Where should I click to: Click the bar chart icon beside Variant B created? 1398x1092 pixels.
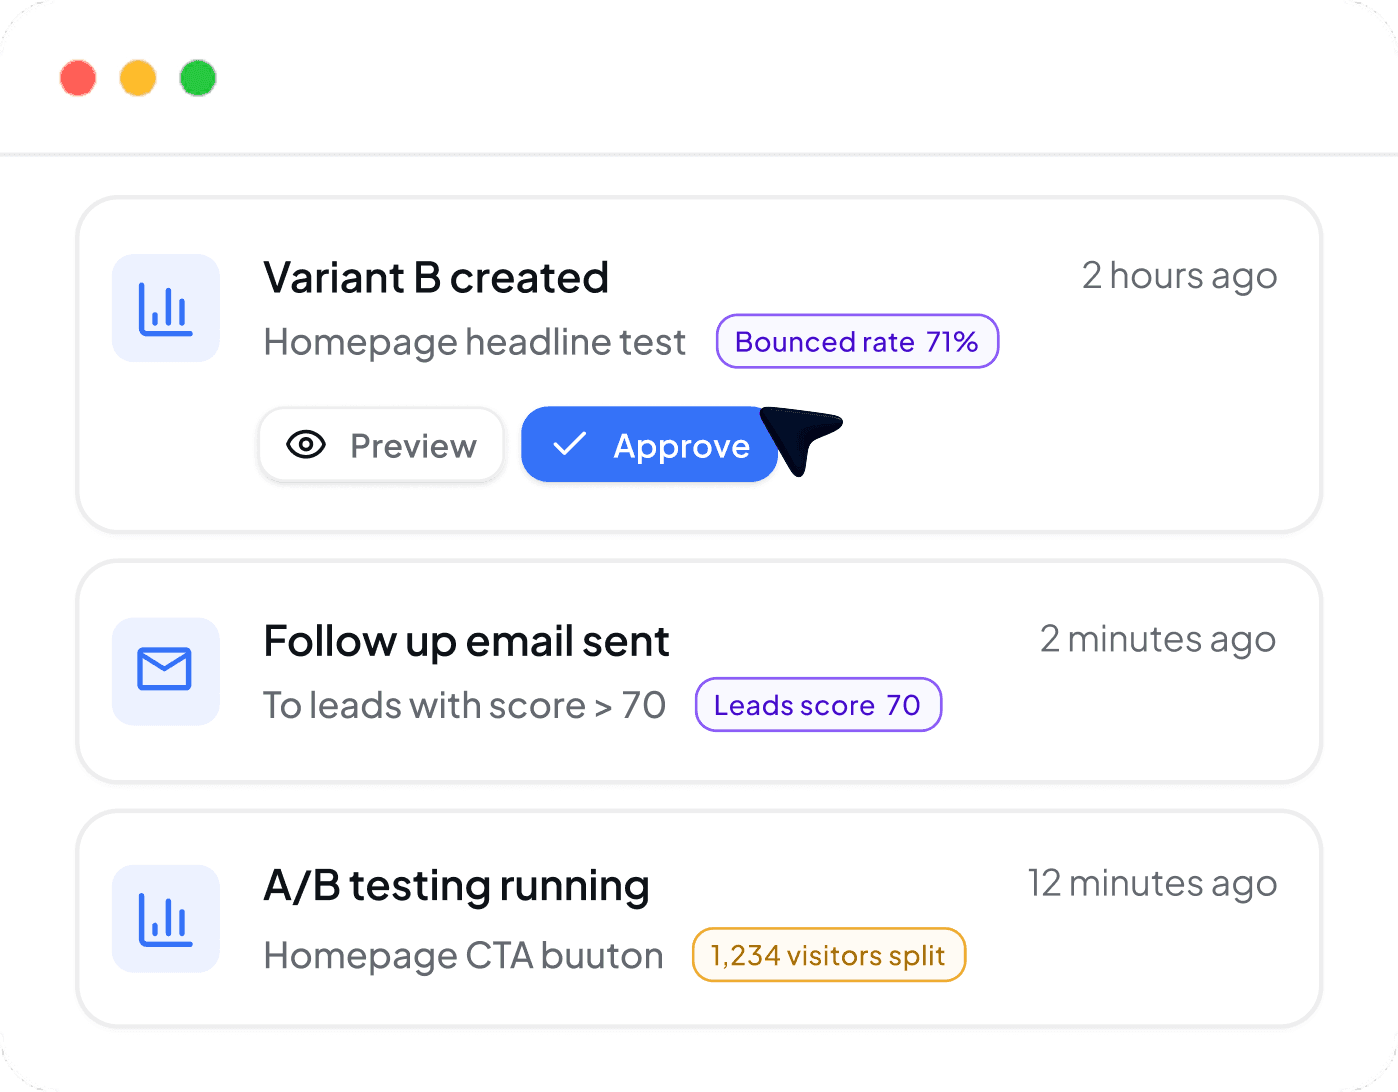(x=166, y=308)
